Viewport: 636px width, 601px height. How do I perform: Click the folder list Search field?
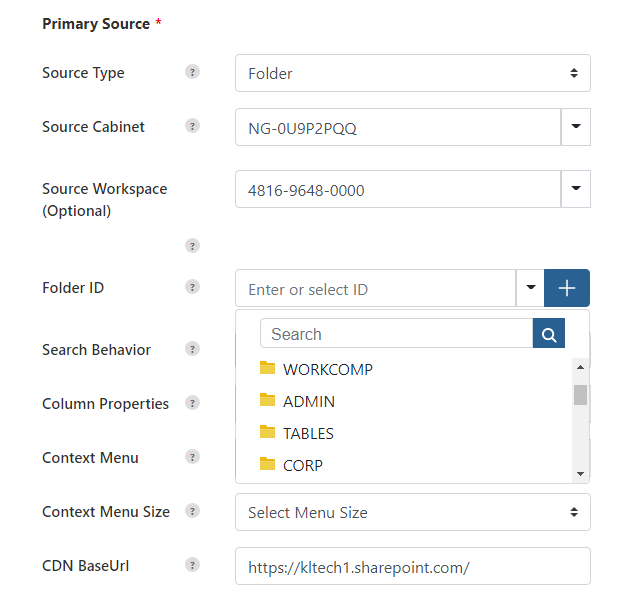396,333
